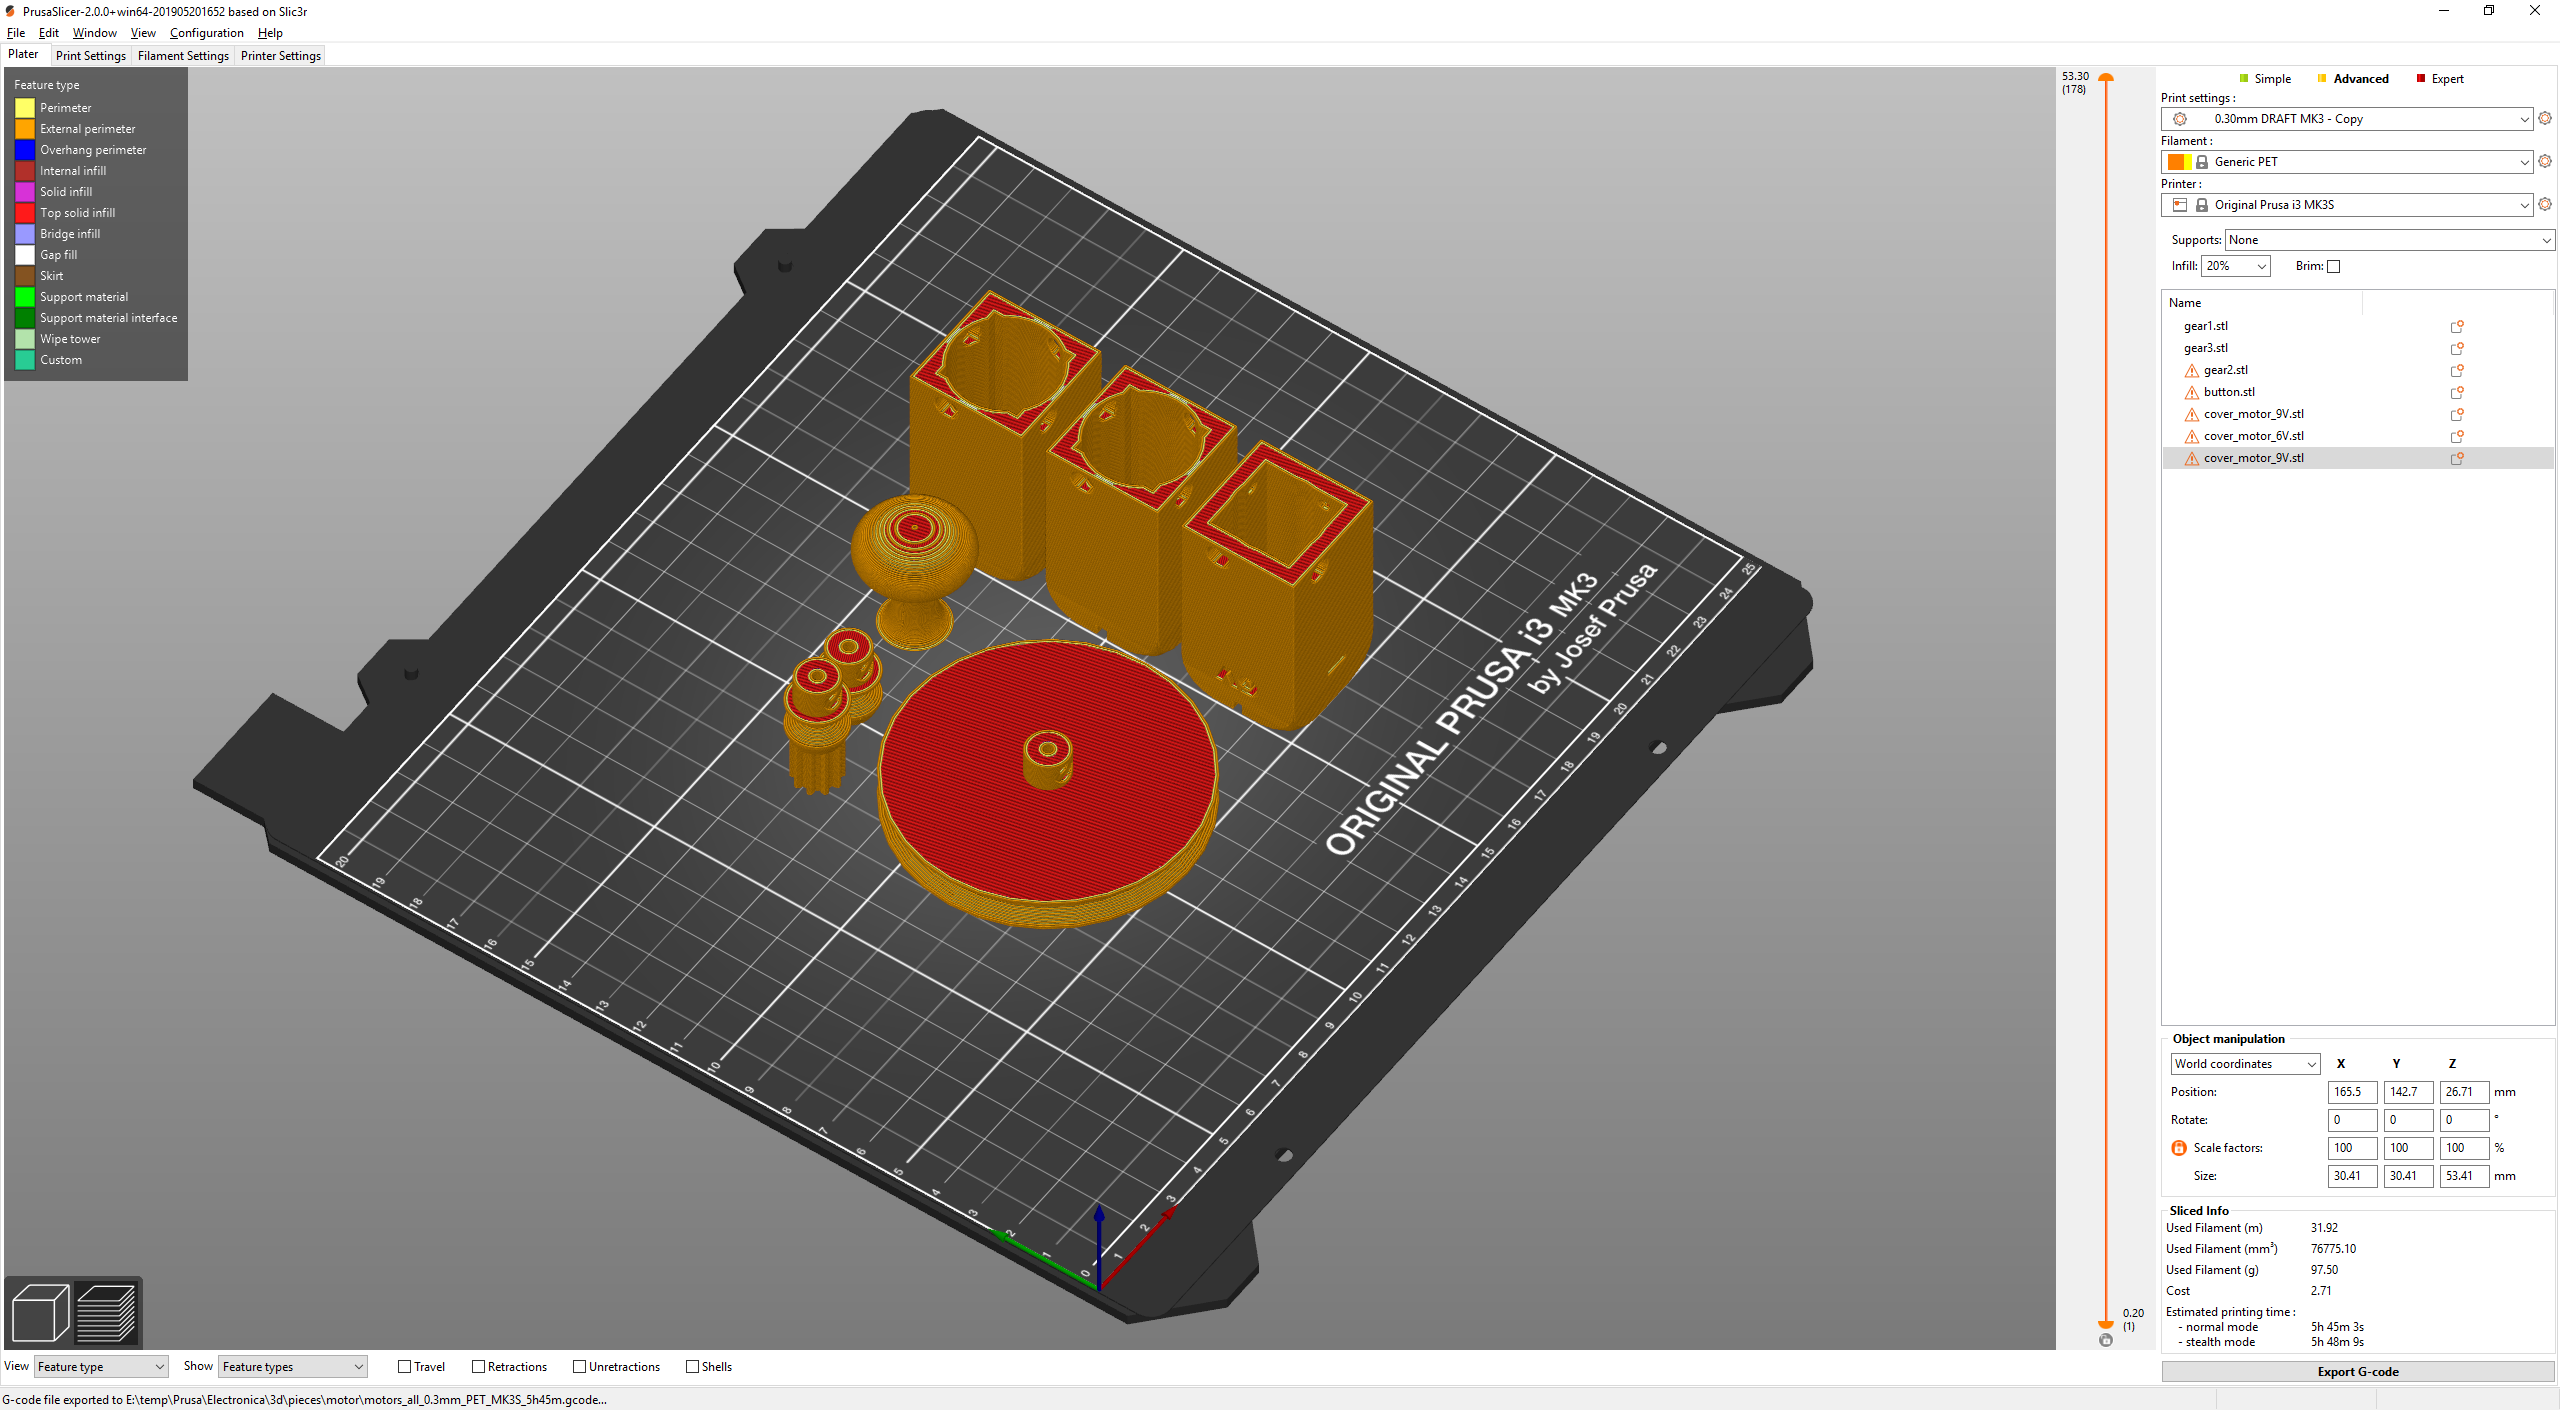2560x1410 pixels.
Task: Click Export G-code button
Action: pyautogui.click(x=2357, y=1372)
